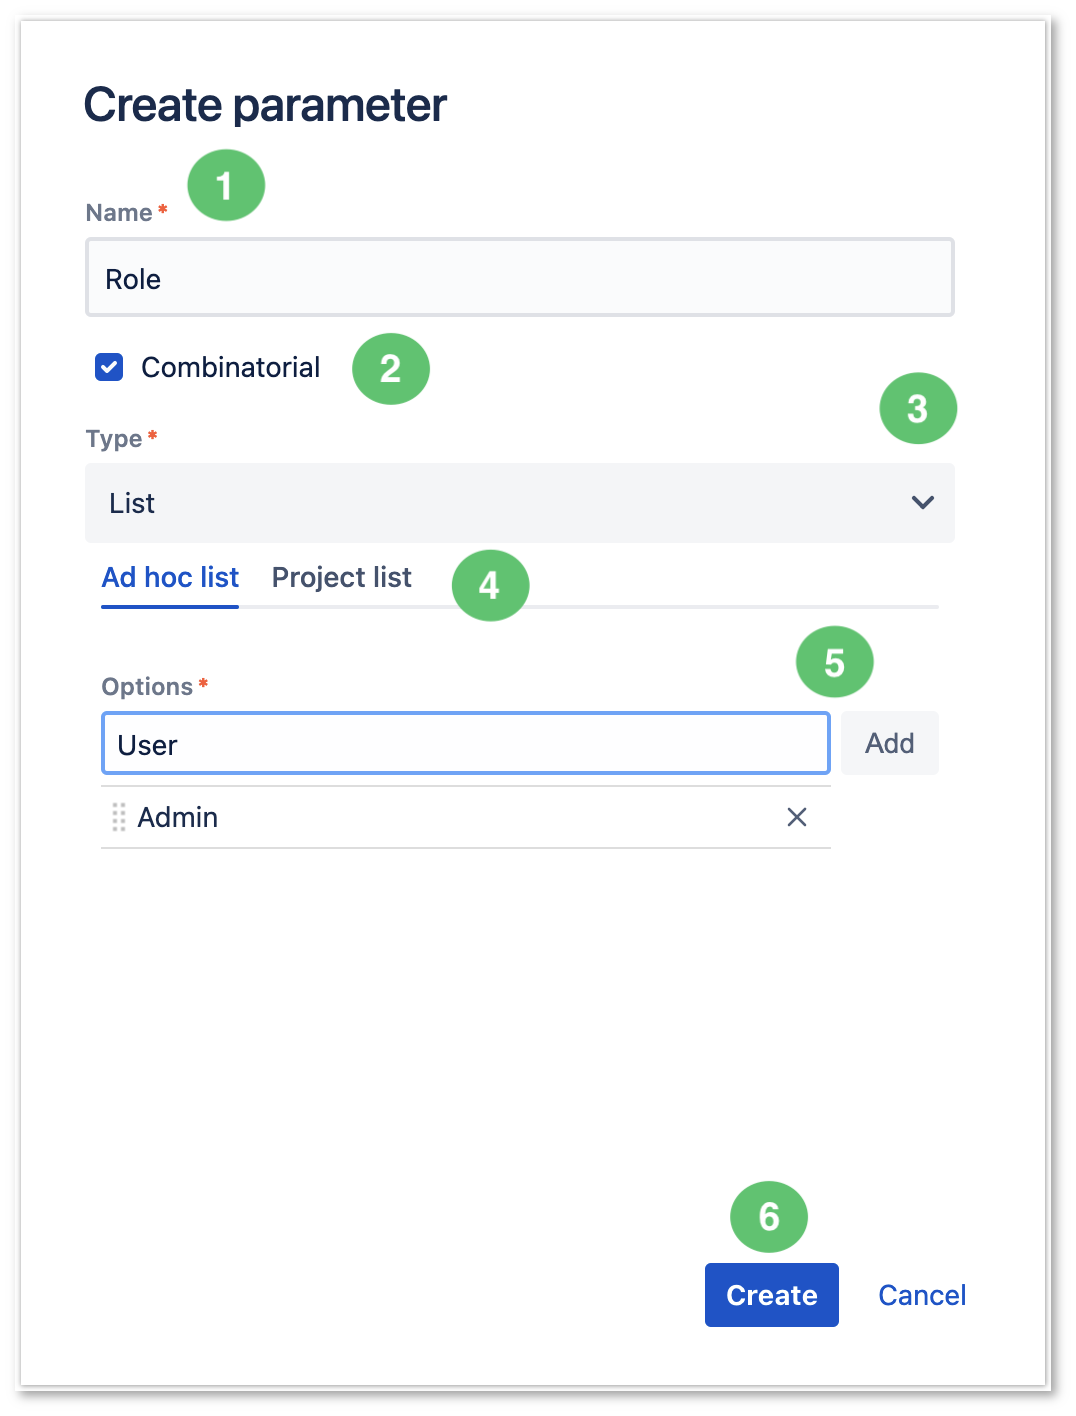Viewport: 1076px width, 1416px height.
Task: Create the parameter
Action: [x=772, y=1295]
